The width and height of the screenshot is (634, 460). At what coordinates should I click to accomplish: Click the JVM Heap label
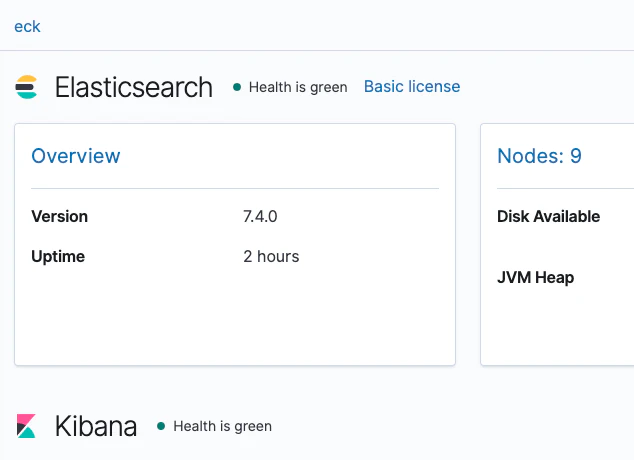[535, 278]
